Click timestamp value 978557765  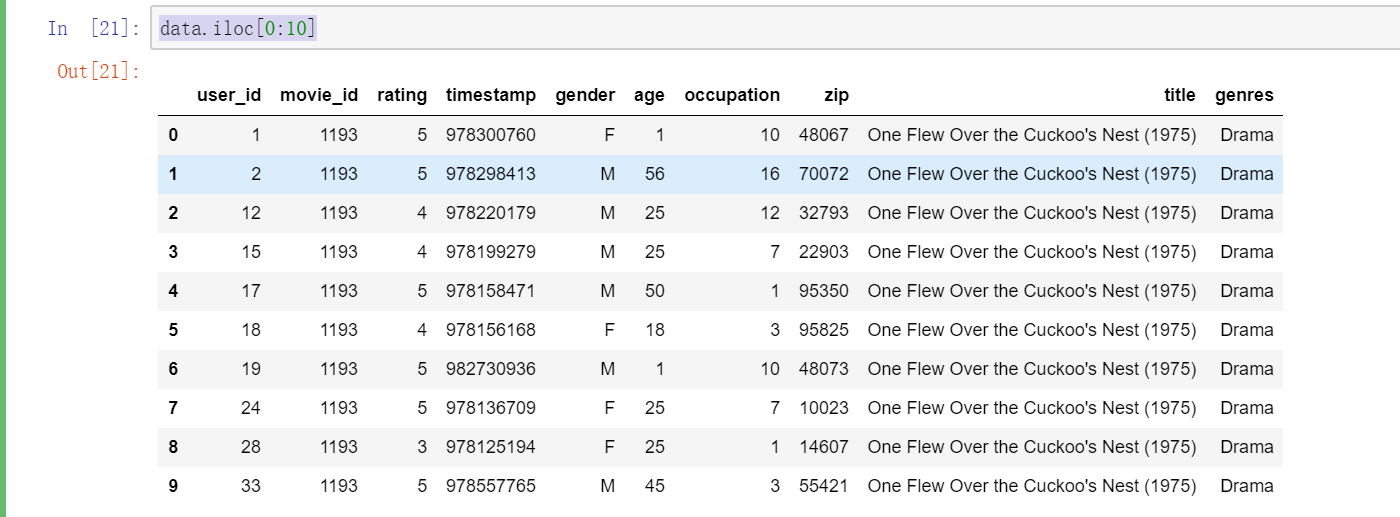click(491, 486)
